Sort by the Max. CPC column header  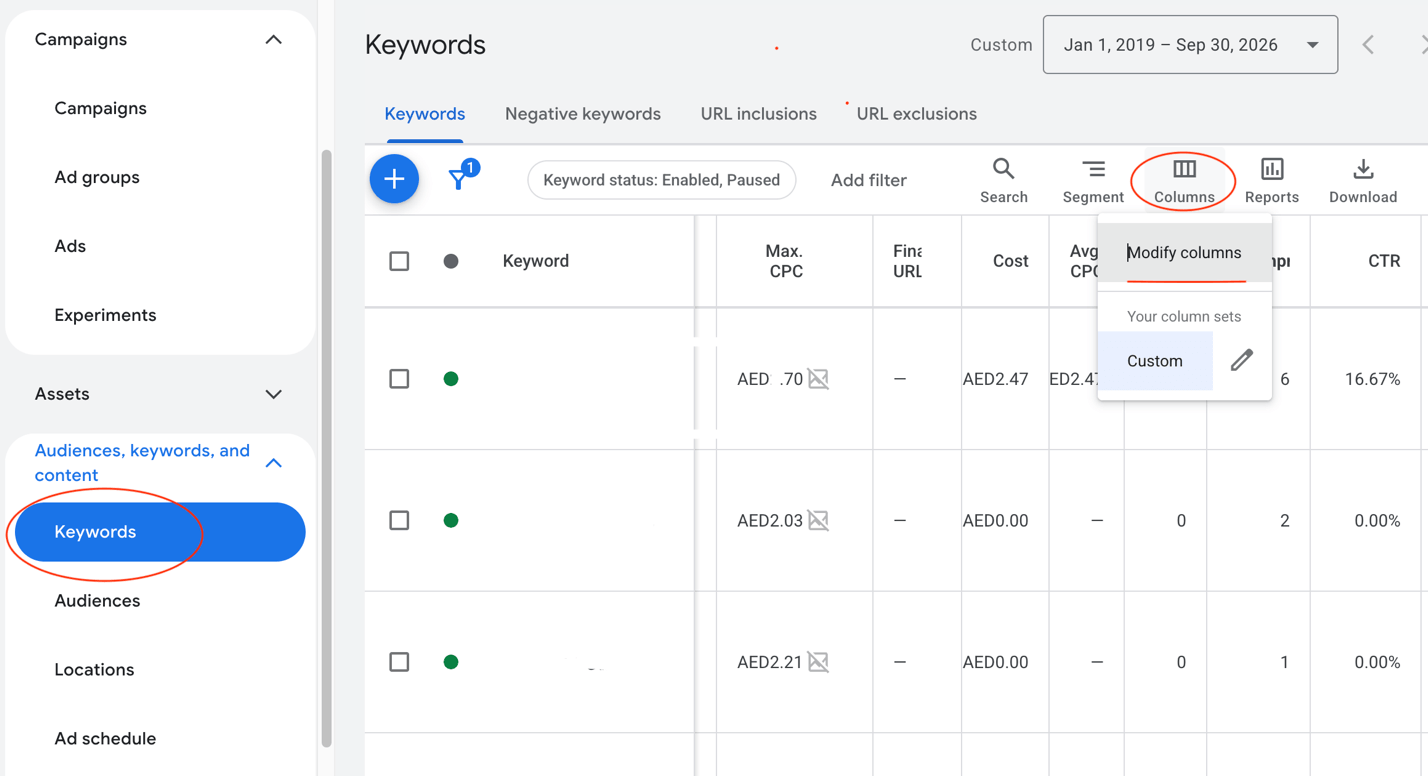(785, 261)
